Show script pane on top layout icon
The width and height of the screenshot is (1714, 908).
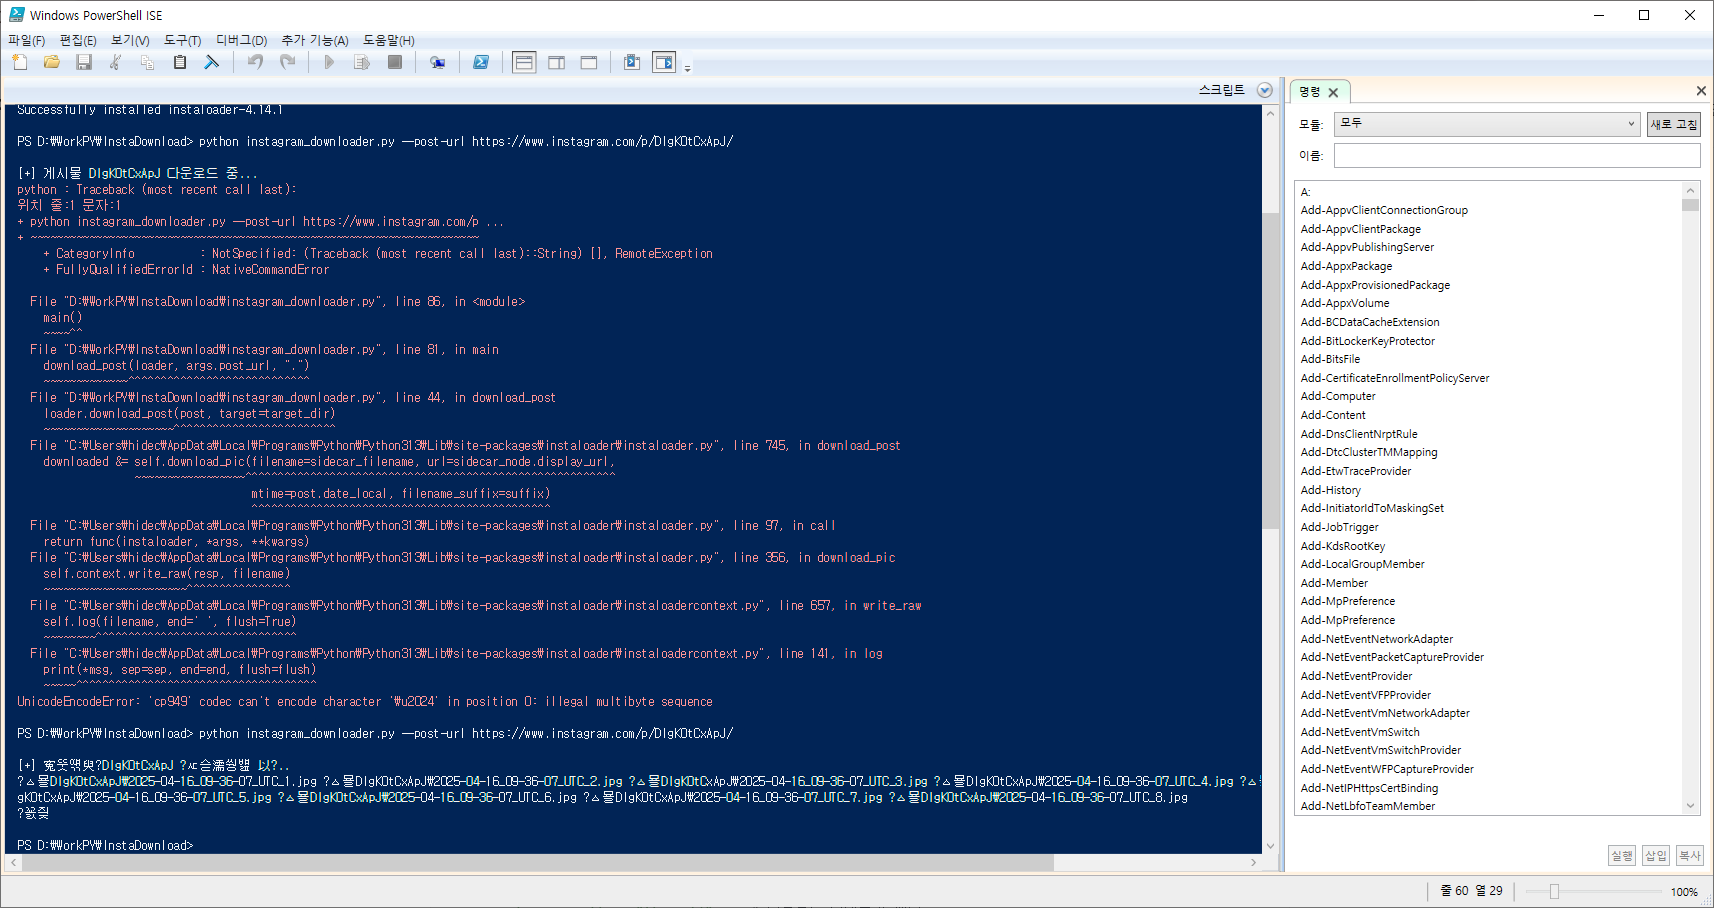[x=524, y=62]
